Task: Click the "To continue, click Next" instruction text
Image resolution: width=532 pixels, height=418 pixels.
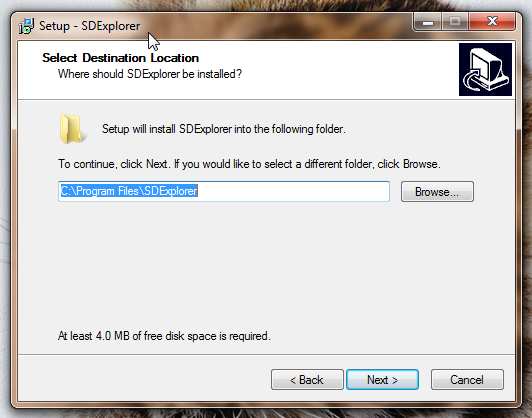Action: pyautogui.click(x=249, y=164)
